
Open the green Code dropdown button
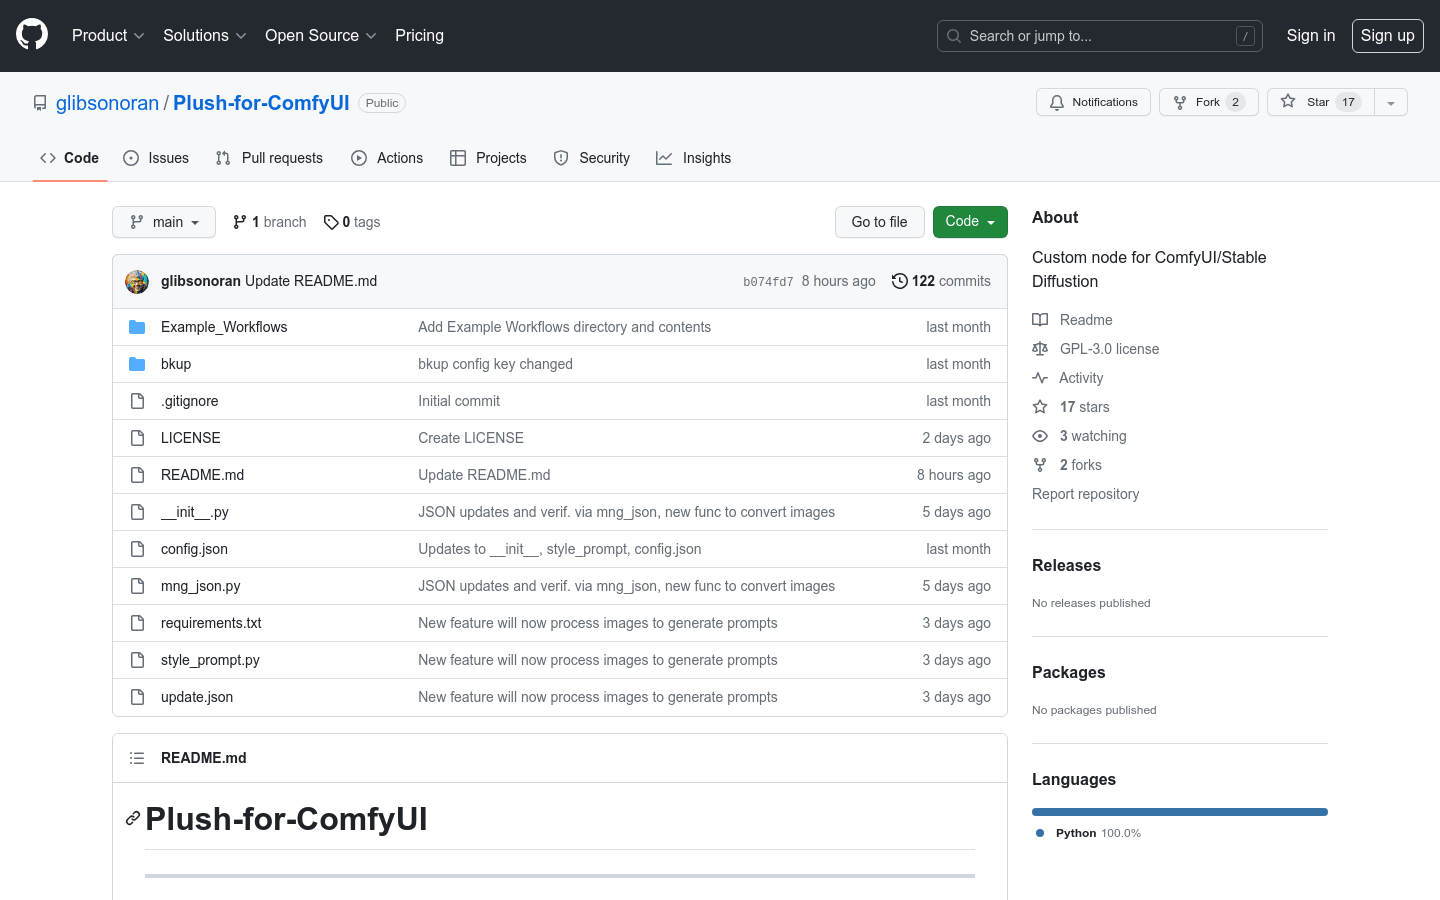coord(970,222)
